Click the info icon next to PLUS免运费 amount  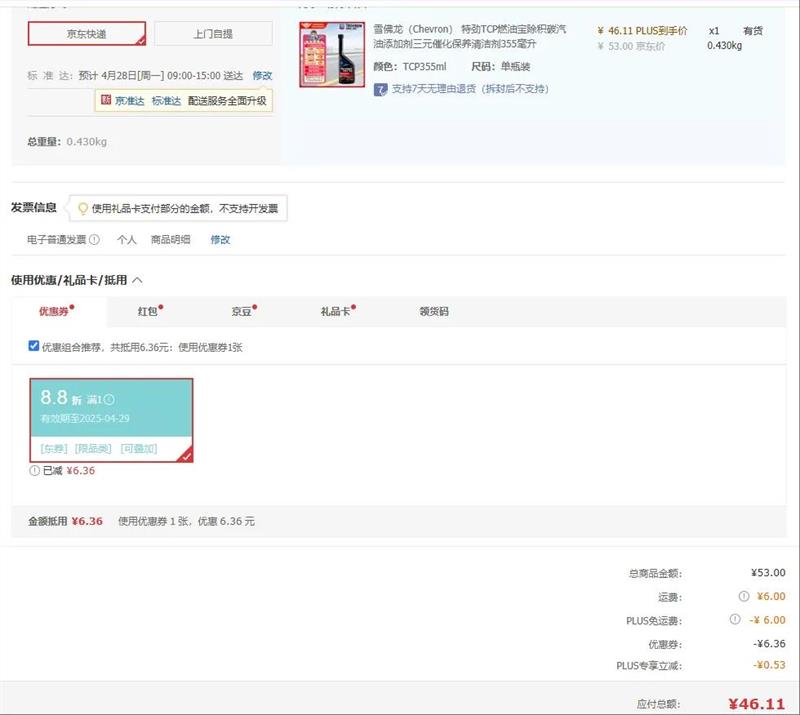pos(743,620)
